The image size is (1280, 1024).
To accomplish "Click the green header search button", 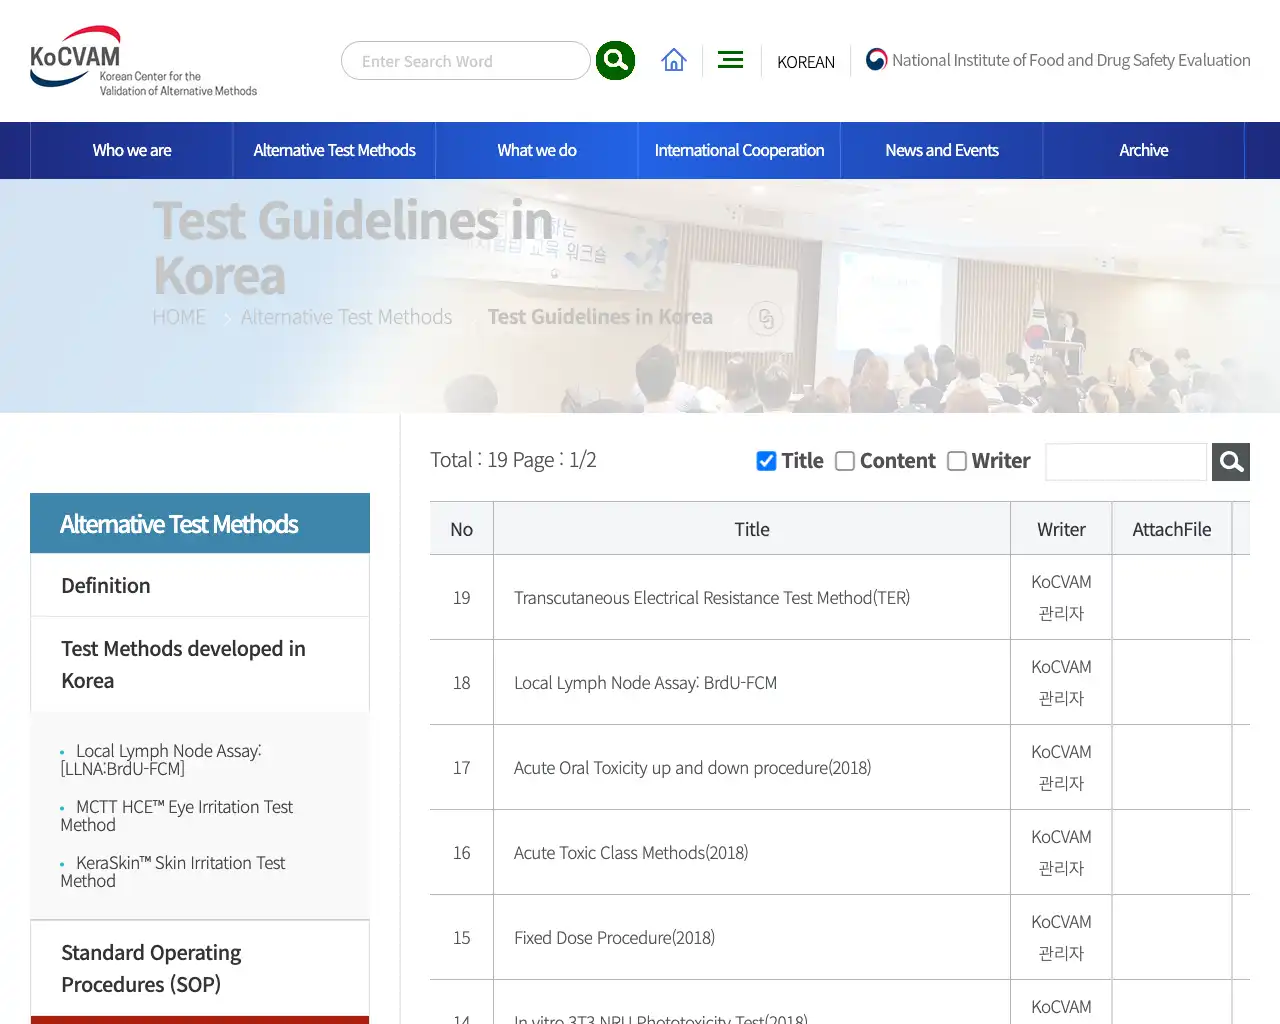I will pos(615,61).
